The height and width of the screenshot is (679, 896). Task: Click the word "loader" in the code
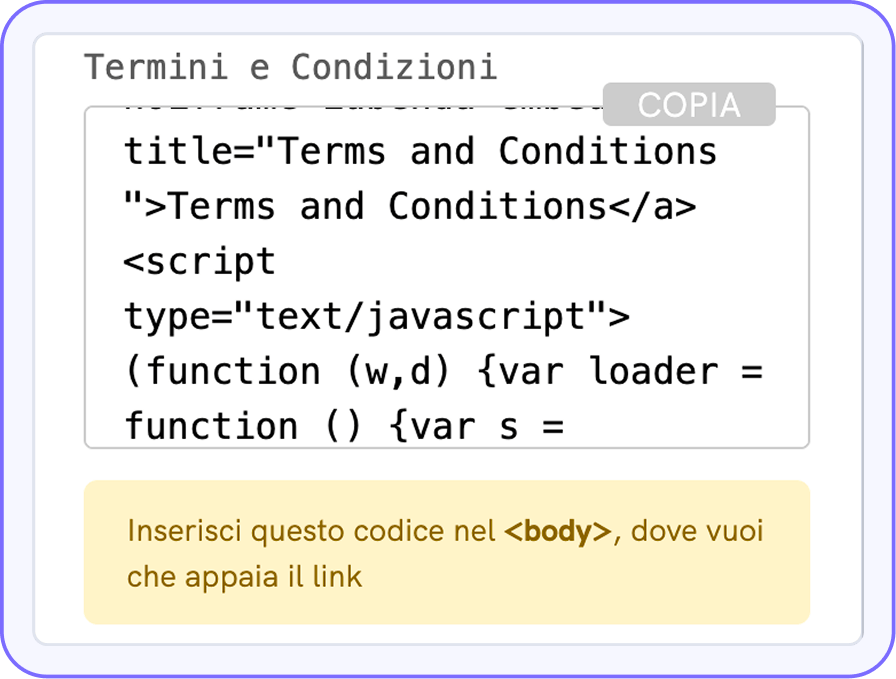point(653,372)
